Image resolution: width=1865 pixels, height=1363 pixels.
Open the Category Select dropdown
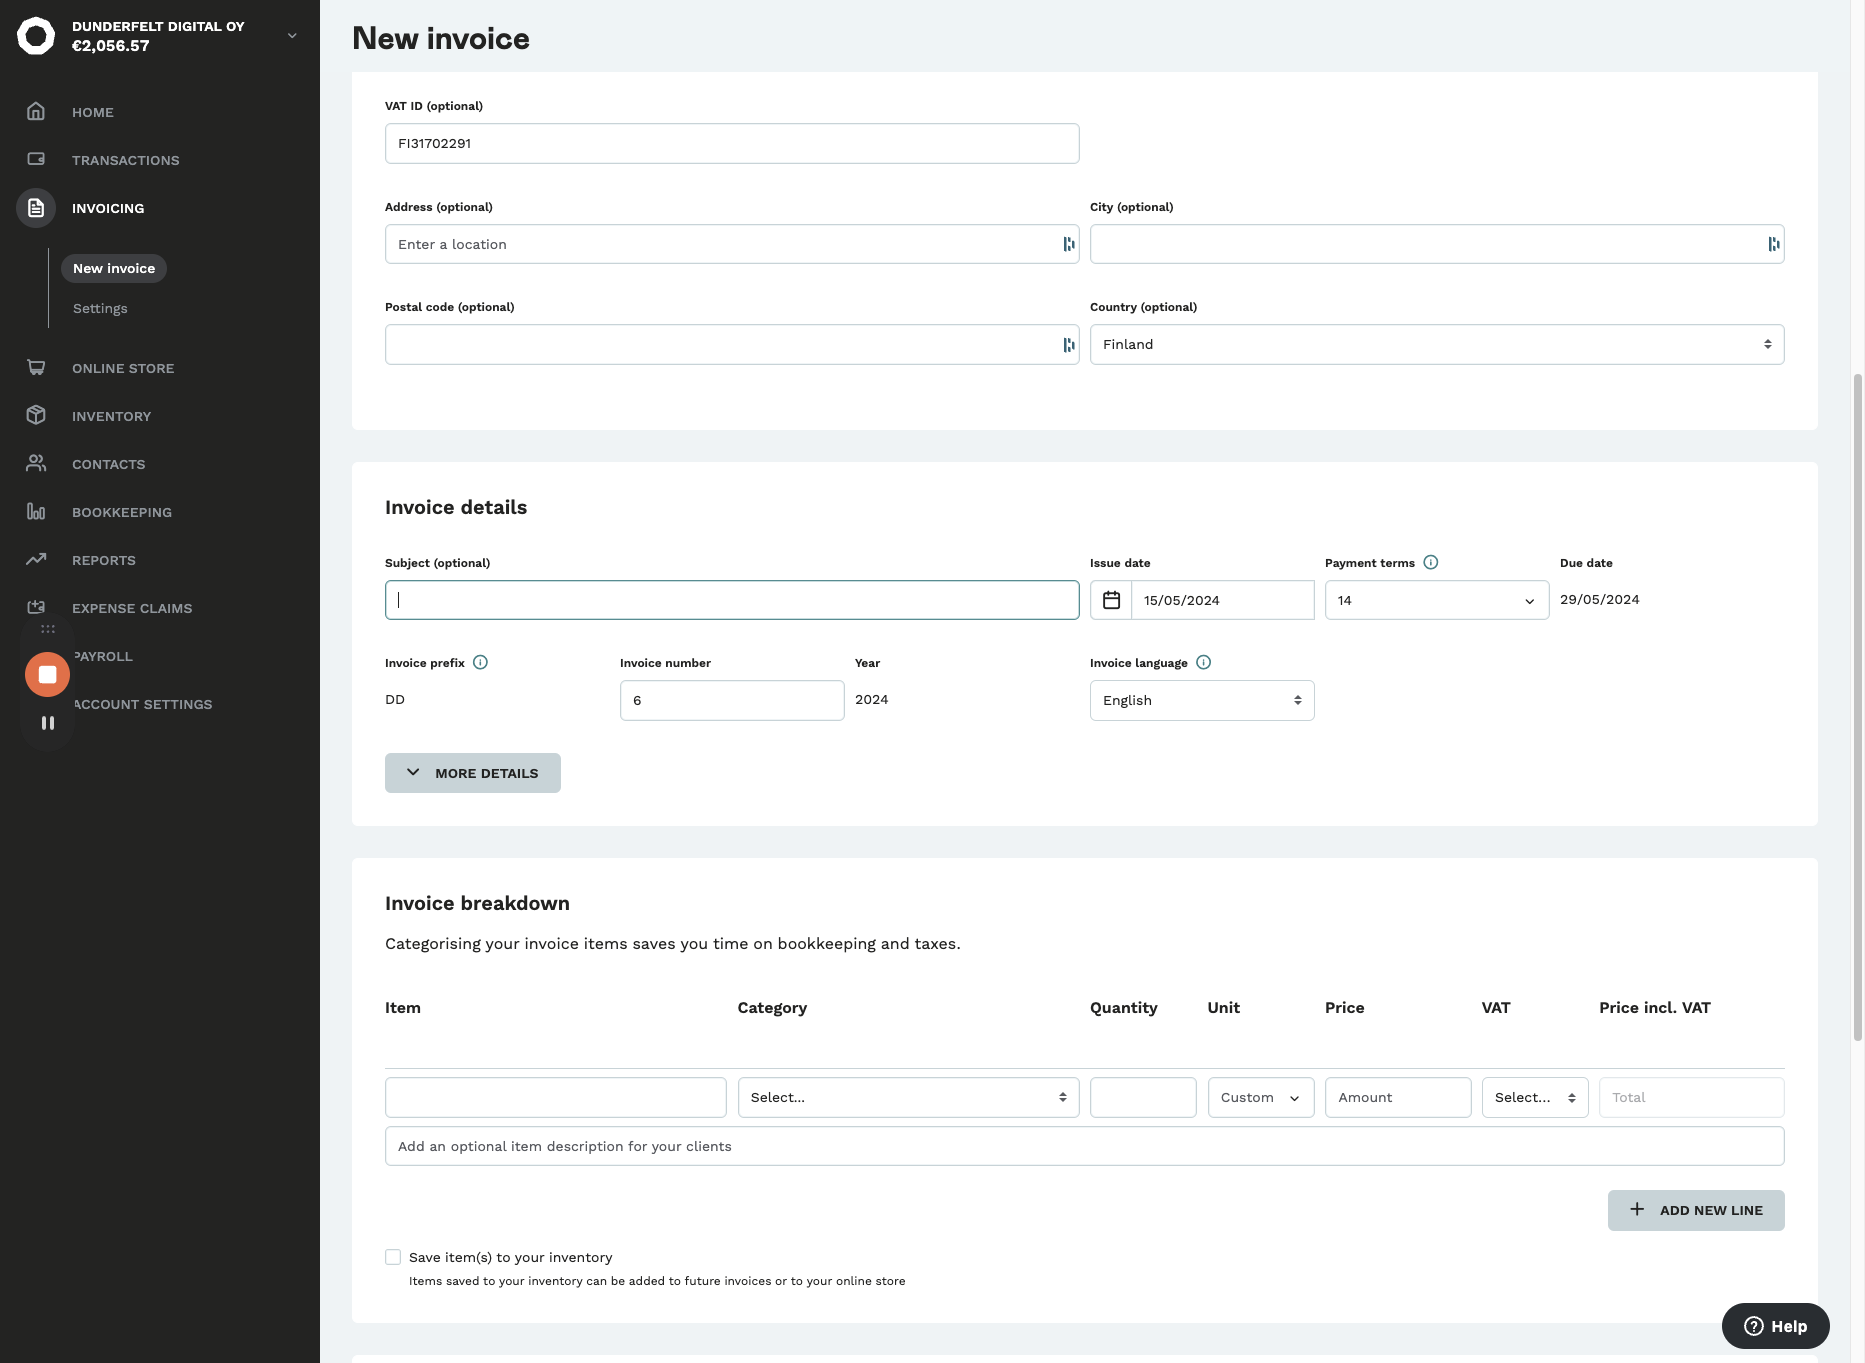click(908, 1097)
